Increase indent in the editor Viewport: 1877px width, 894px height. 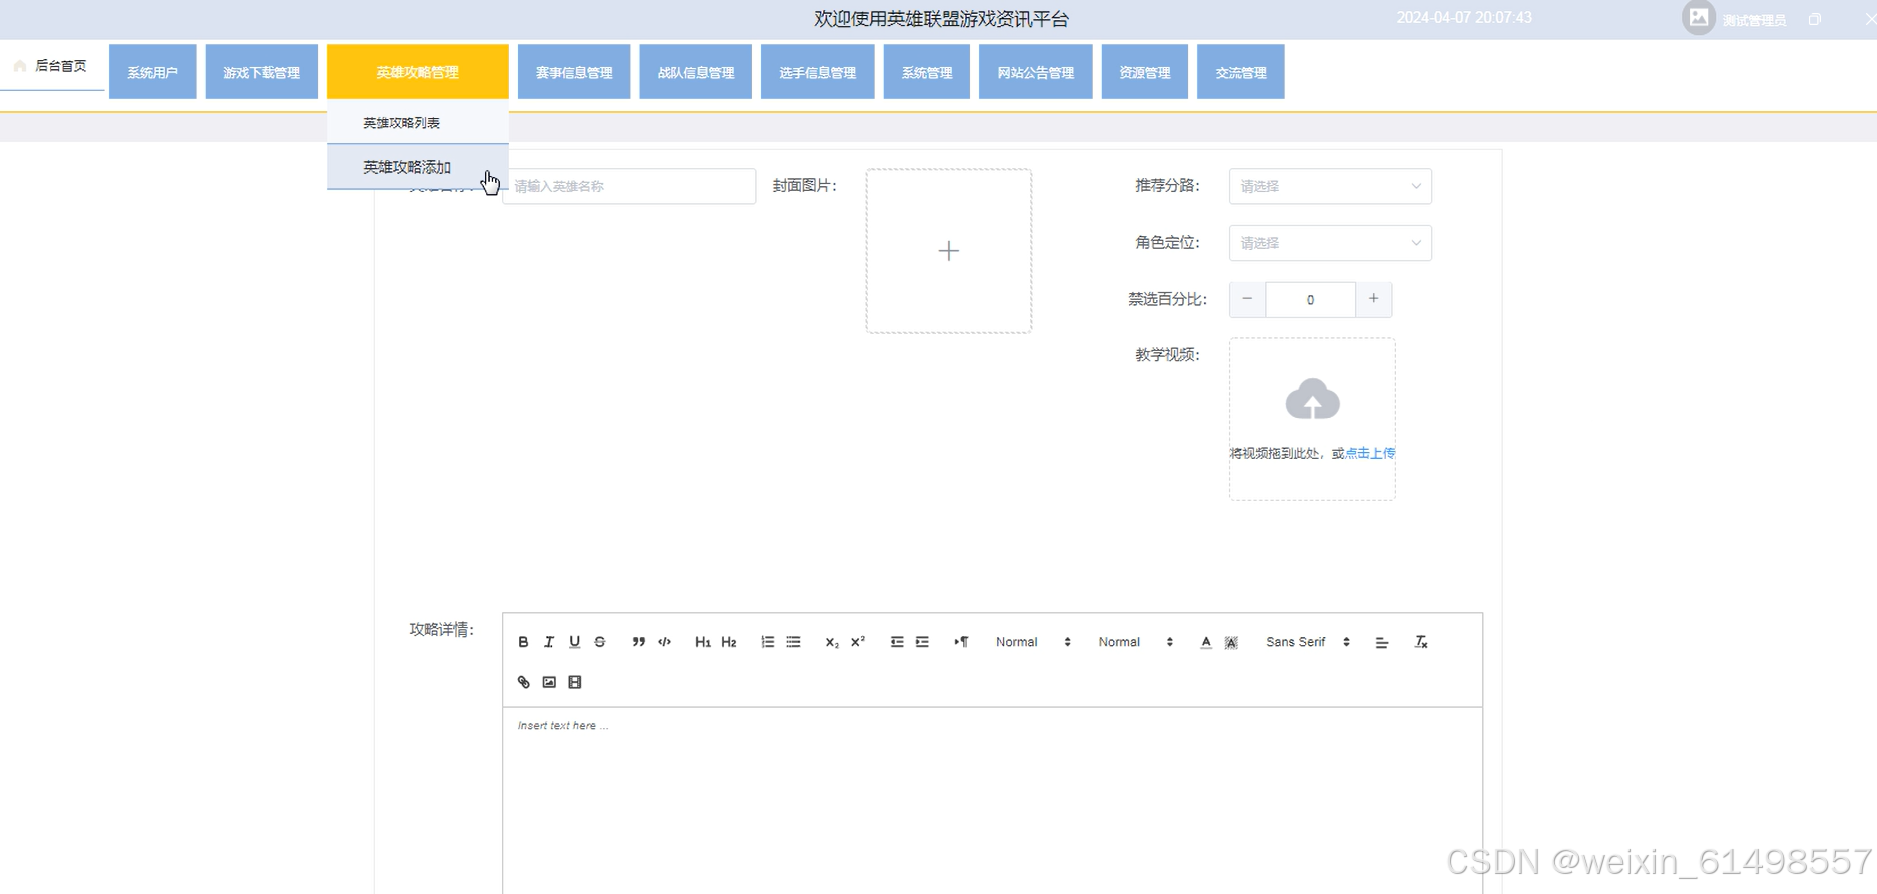[922, 642]
